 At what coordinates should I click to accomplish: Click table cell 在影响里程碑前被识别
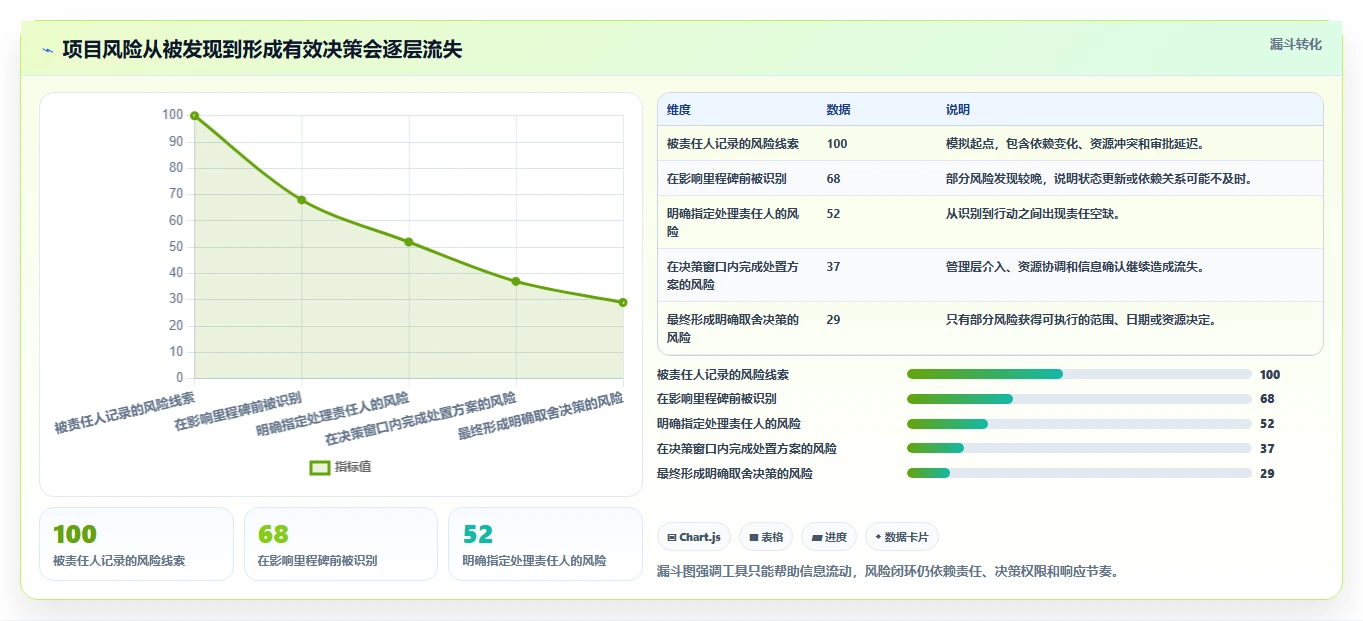pos(727,179)
